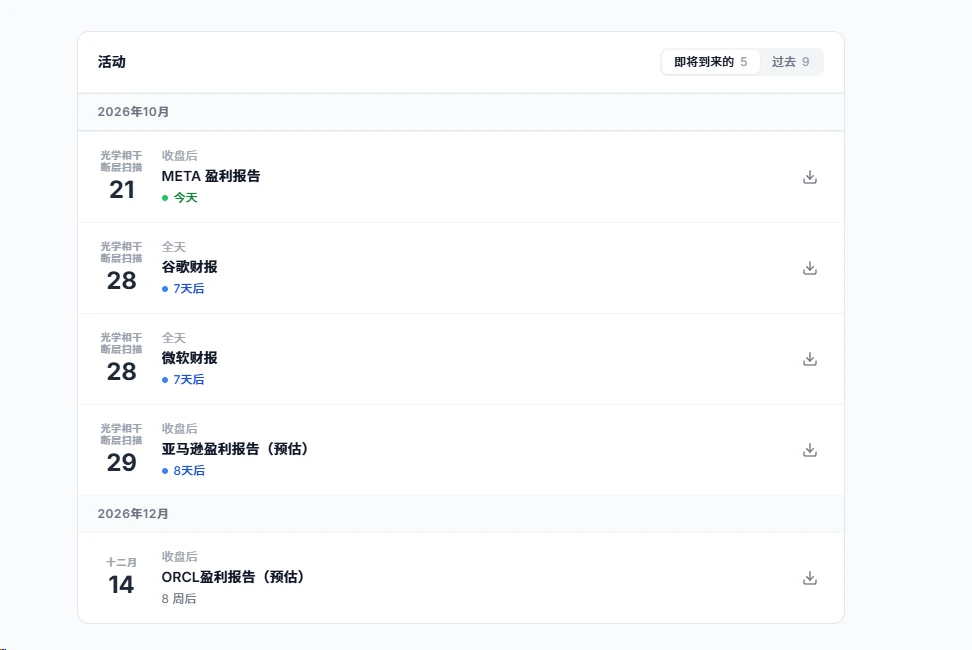Open the META 盈利报告 event title
This screenshot has height=650, width=972.
(211, 176)
